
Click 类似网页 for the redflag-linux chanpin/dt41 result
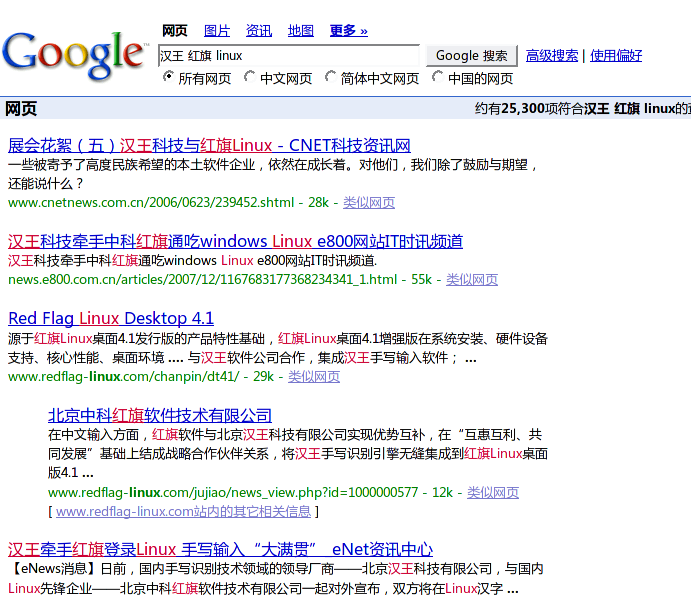[314, 376]
